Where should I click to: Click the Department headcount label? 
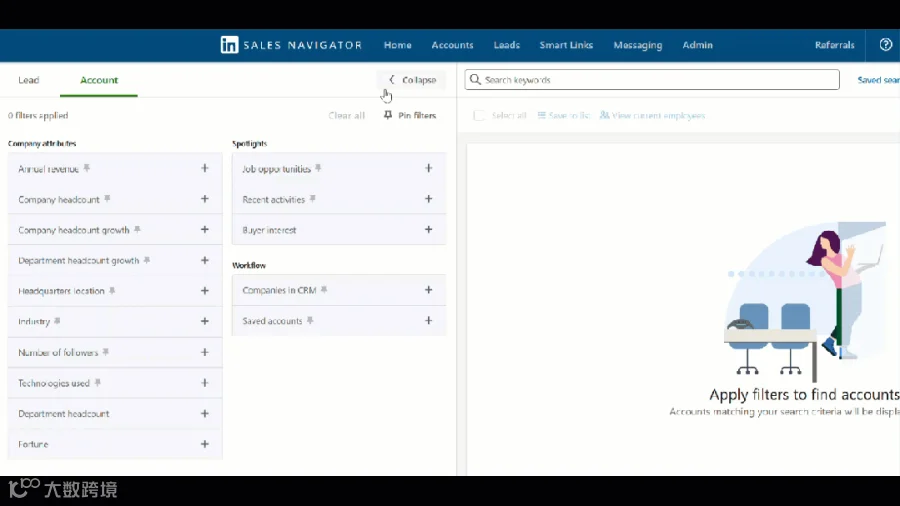pyautogui.click(x=64, y=414)
